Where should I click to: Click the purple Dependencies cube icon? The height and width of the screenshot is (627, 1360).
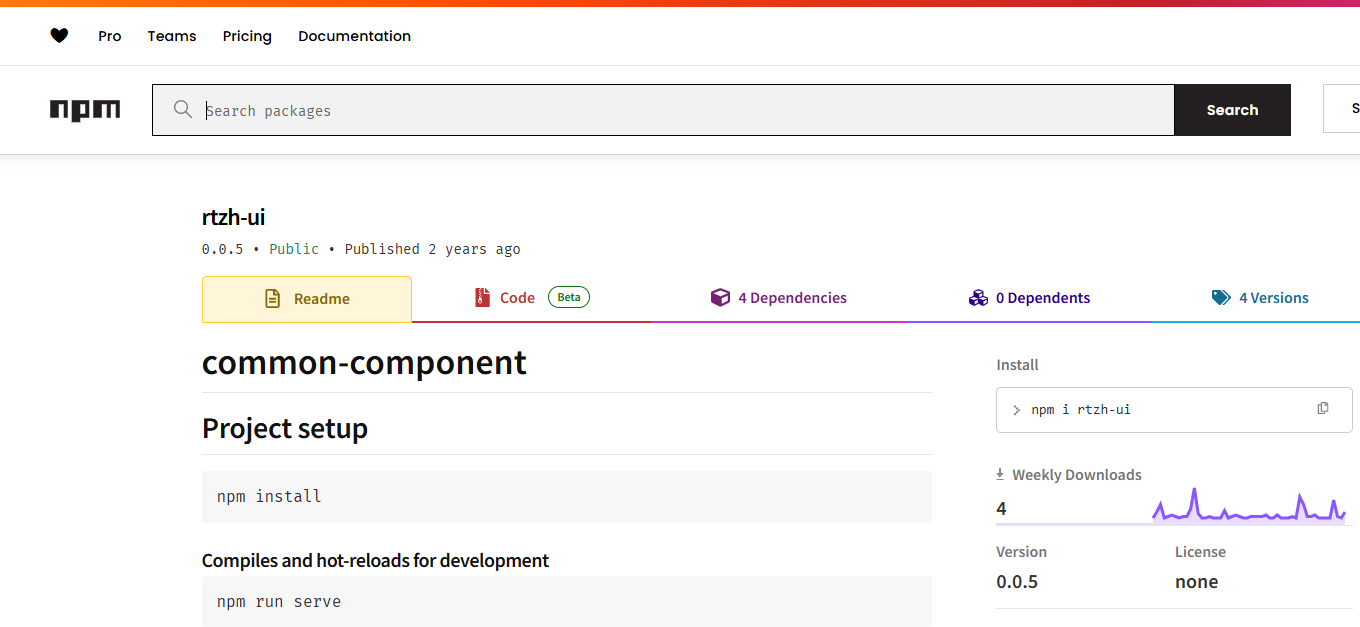[x=720, y=297]
